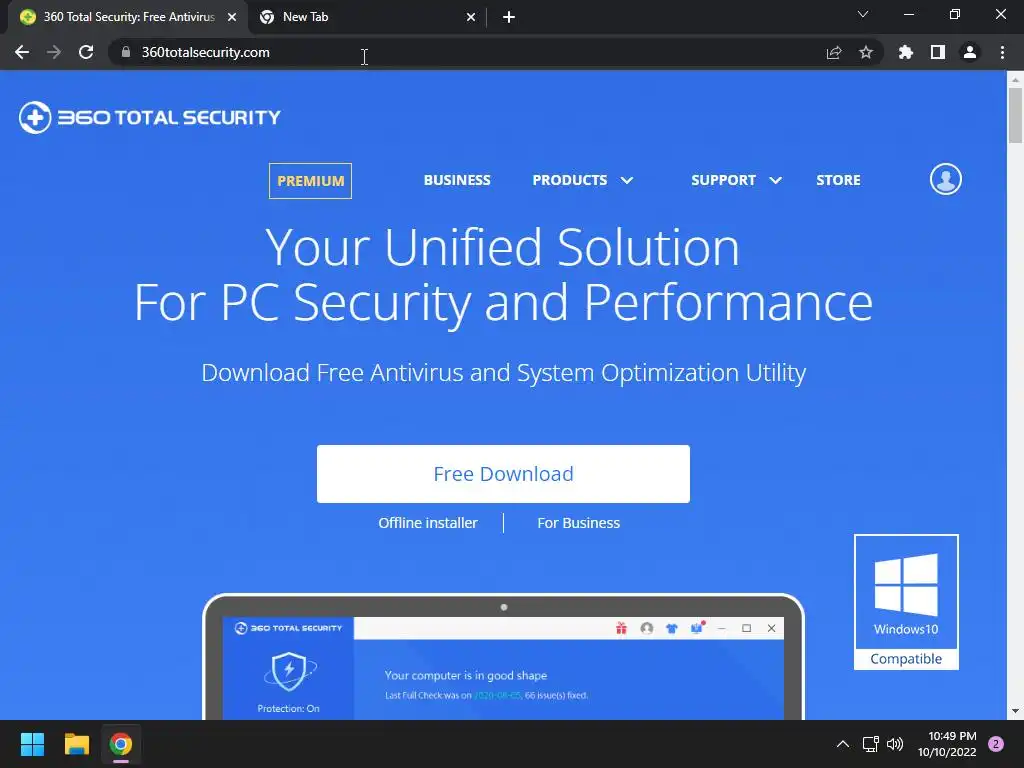Open the SUPPORT menu

tap(724, 180)
